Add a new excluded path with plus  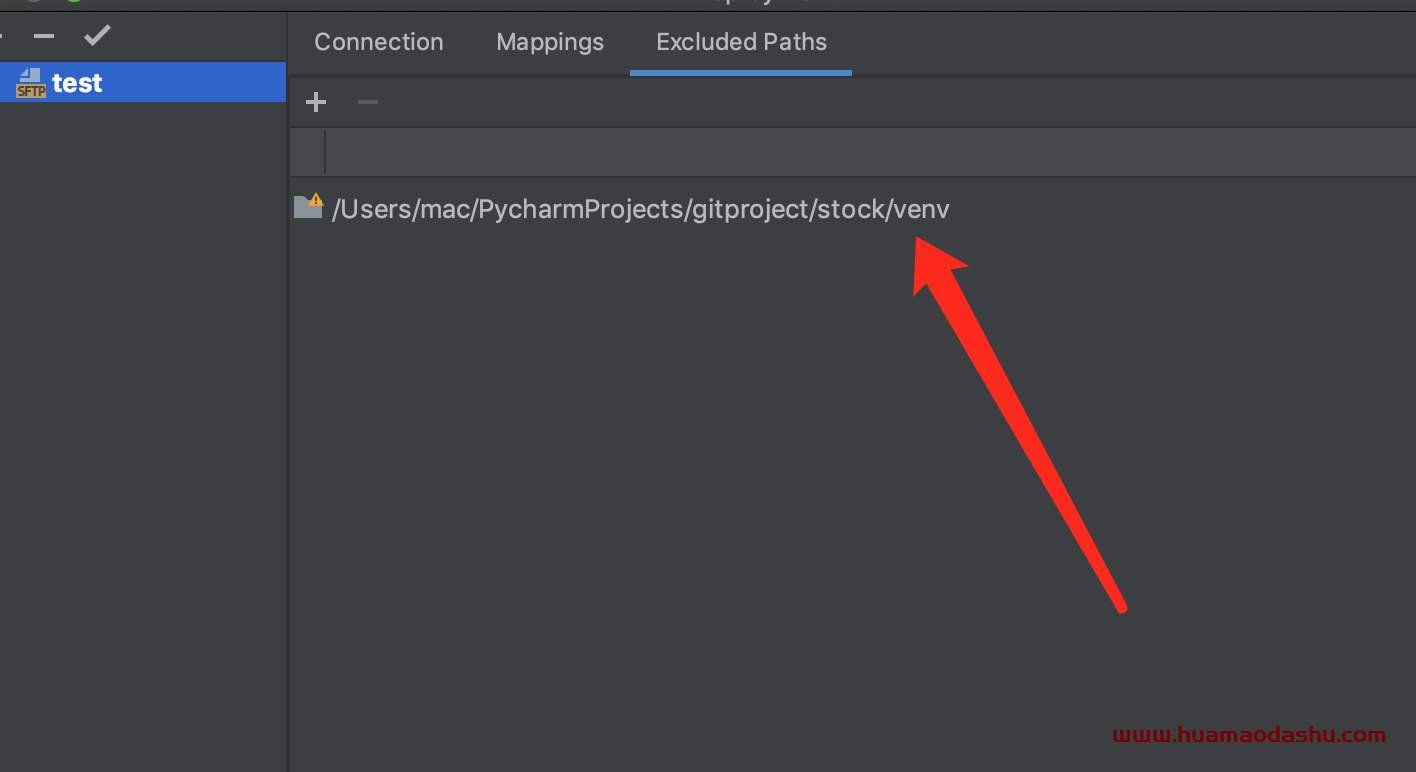click(x=316, y=102)
